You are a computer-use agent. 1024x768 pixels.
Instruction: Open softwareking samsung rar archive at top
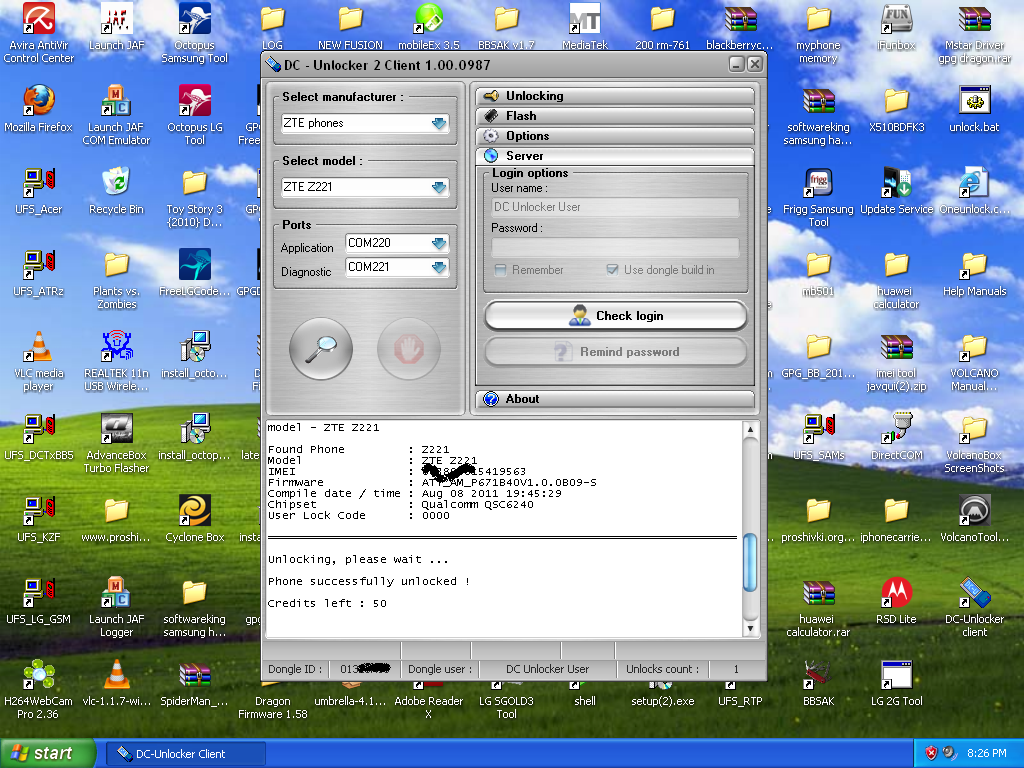click(818, 115)
